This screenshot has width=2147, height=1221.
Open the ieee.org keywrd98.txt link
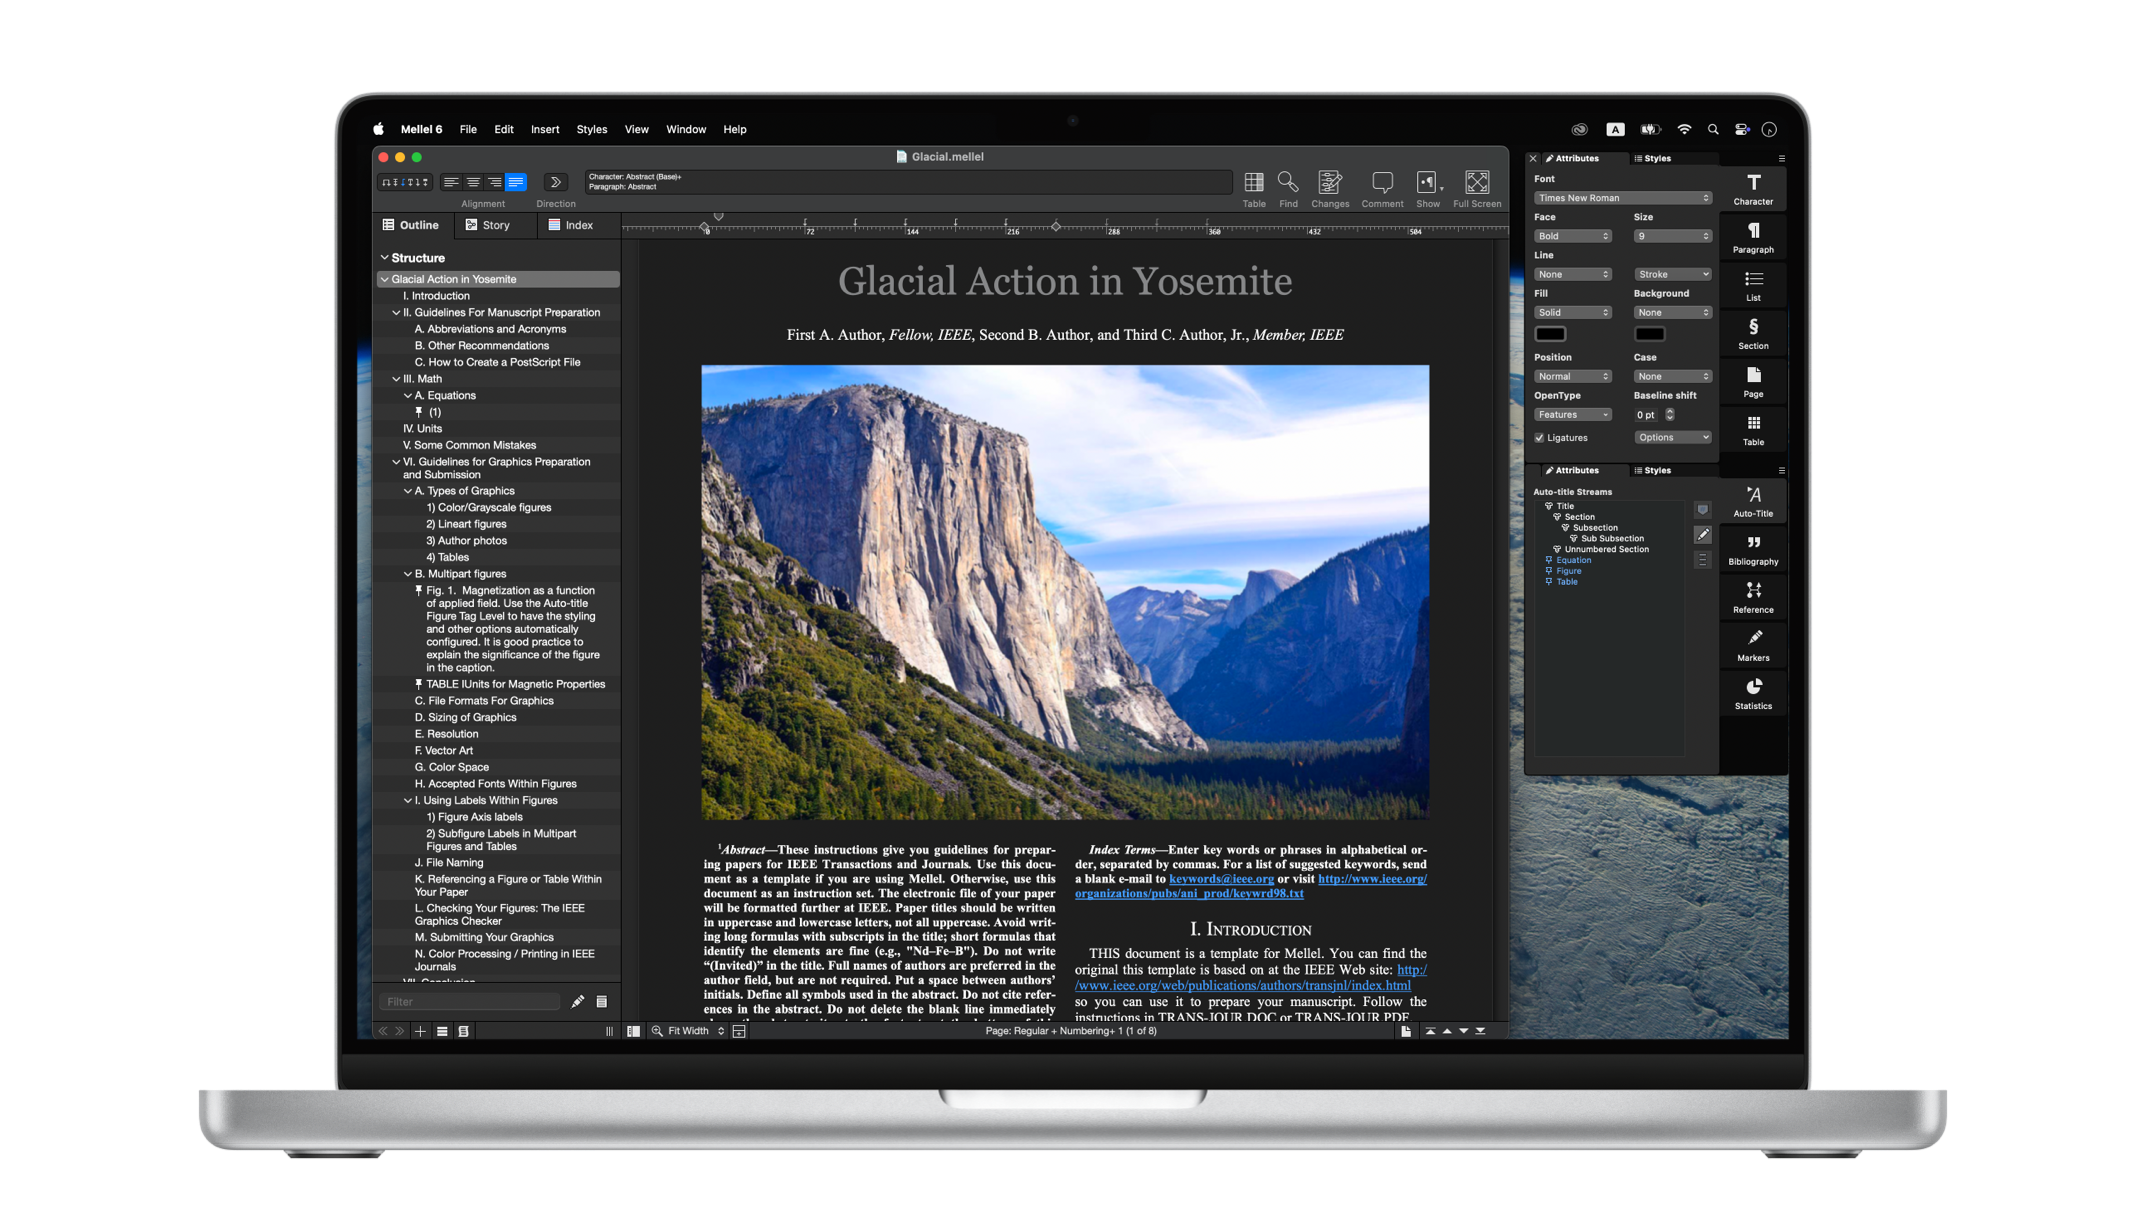[1250, 886]
